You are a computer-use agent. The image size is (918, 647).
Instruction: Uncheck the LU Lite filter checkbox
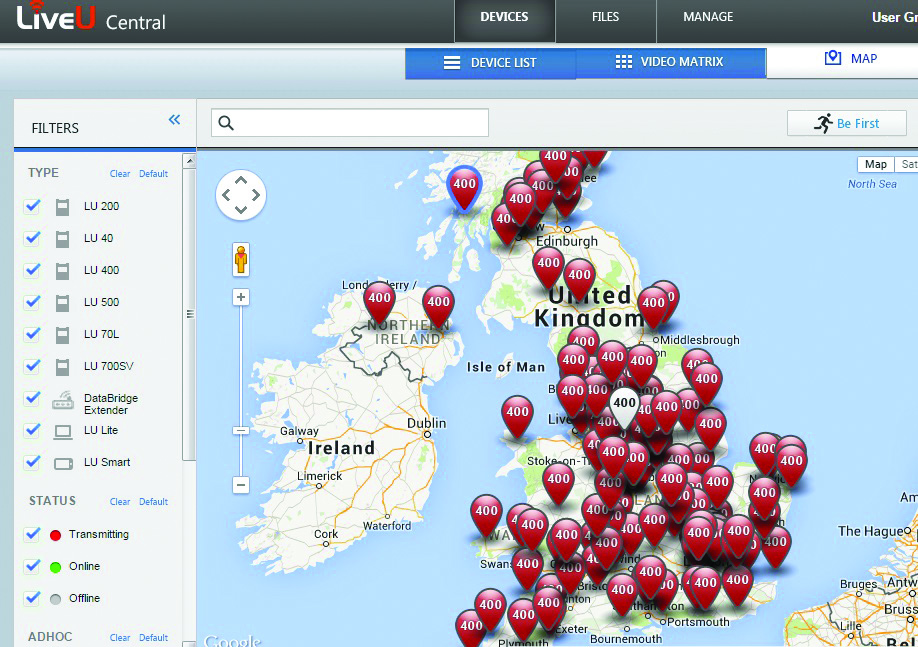(x=32, y=430)
